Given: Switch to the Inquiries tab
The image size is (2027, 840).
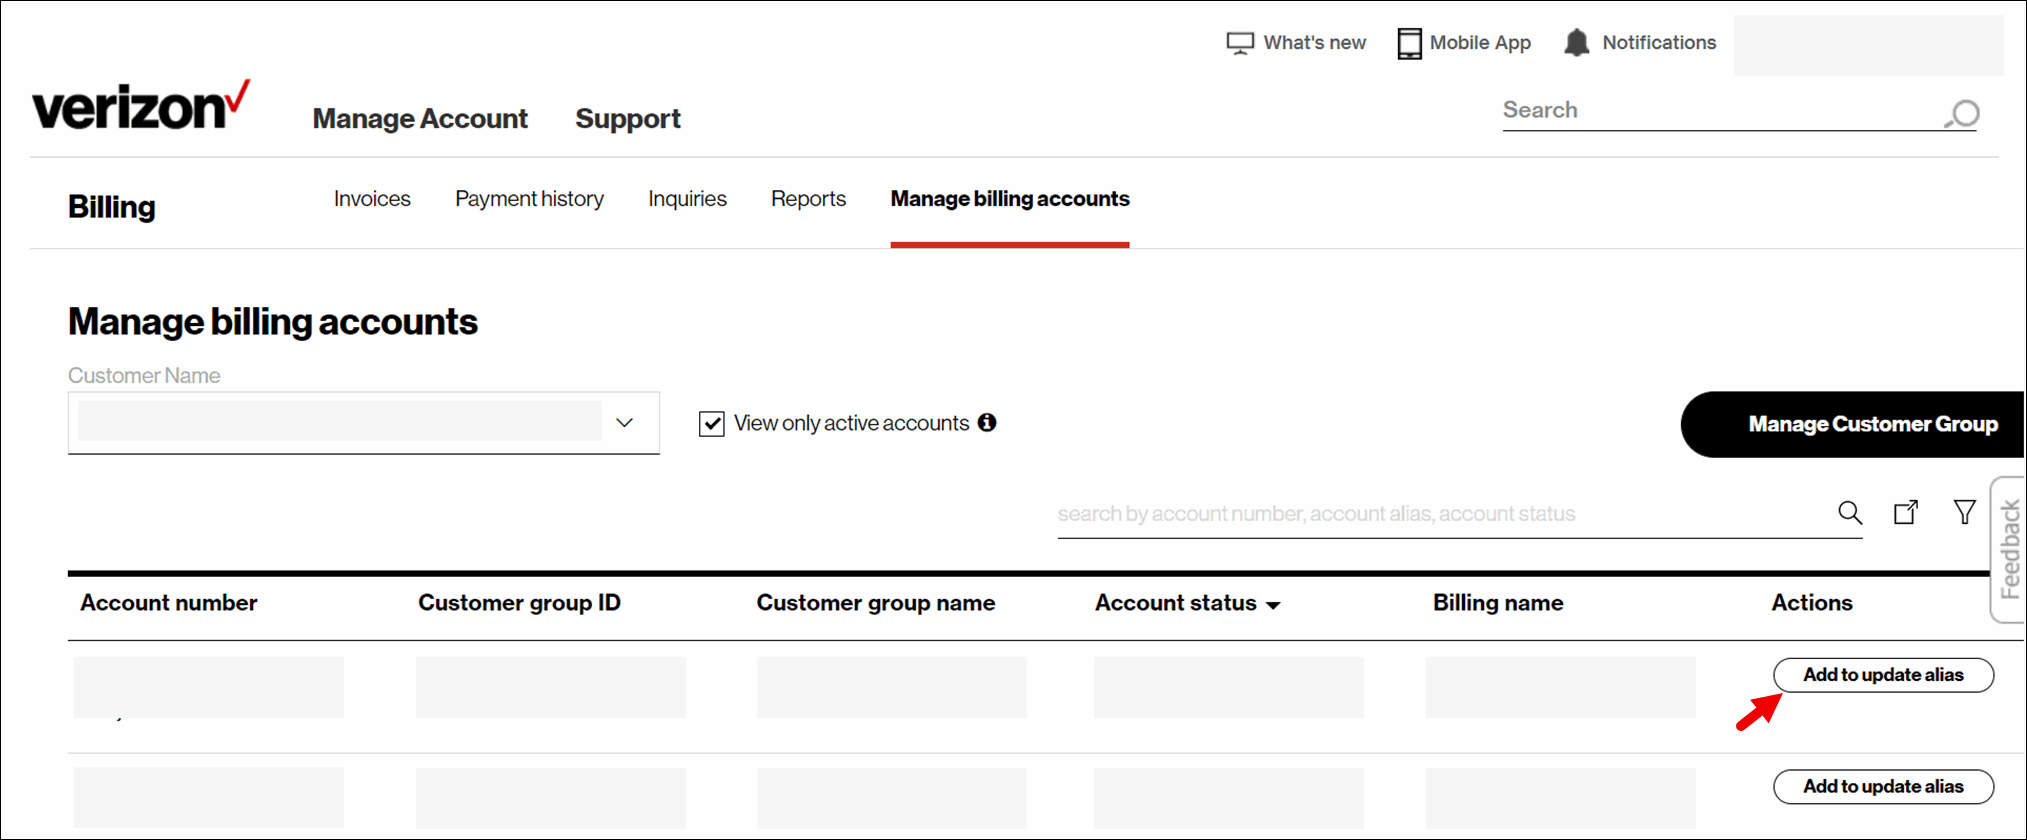Looking at the screenshot, I should click(687, 199).
